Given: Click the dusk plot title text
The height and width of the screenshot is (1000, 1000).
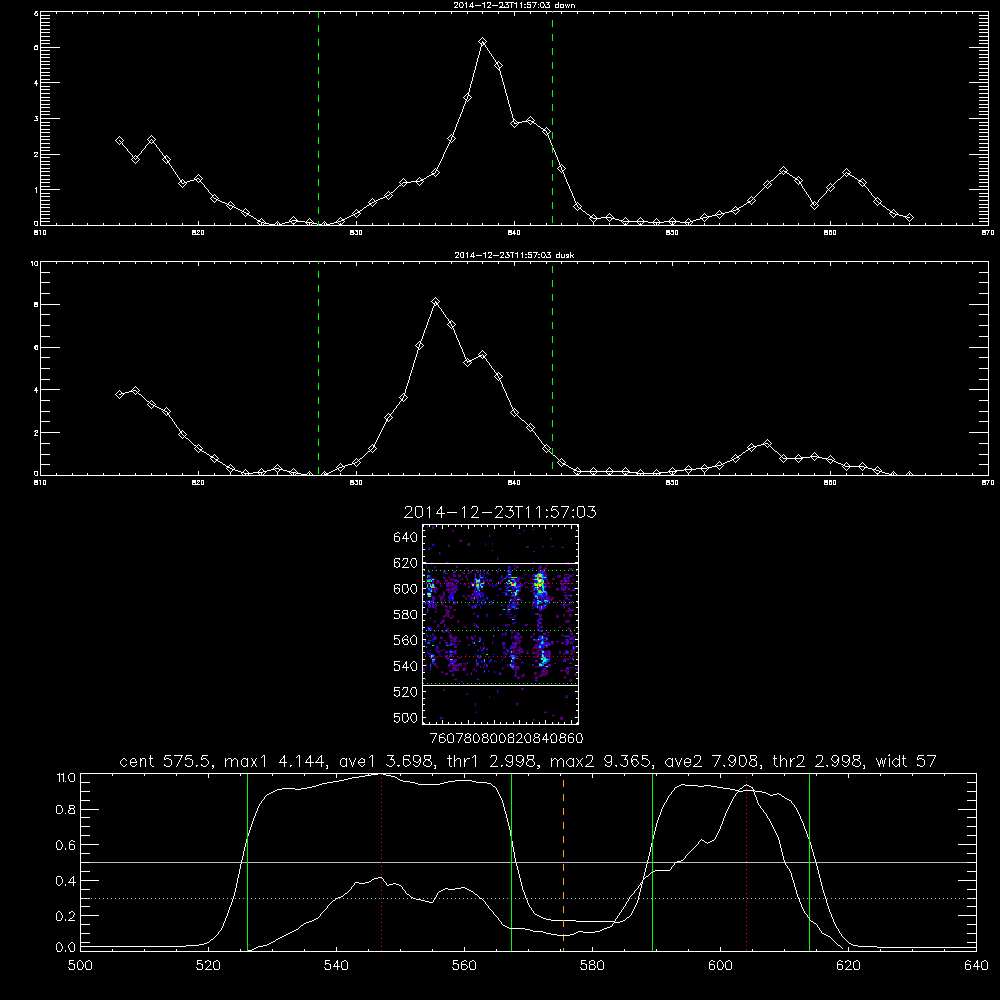Looking at the screenshot, I should pyautogui.click(x=514, y=255).
